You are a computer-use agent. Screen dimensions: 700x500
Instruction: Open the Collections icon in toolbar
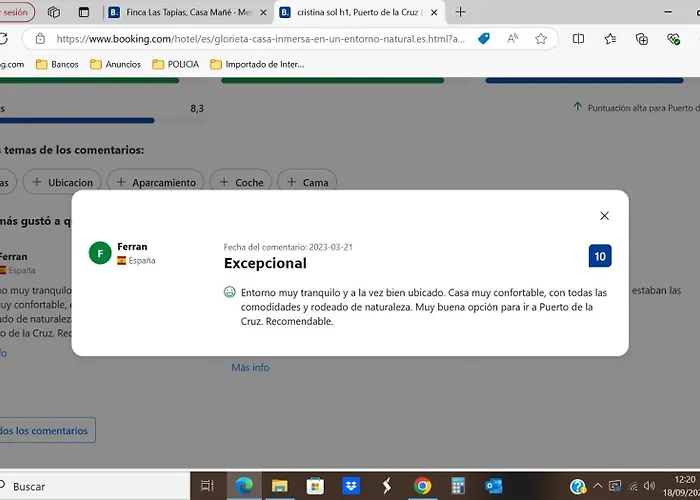641,39
